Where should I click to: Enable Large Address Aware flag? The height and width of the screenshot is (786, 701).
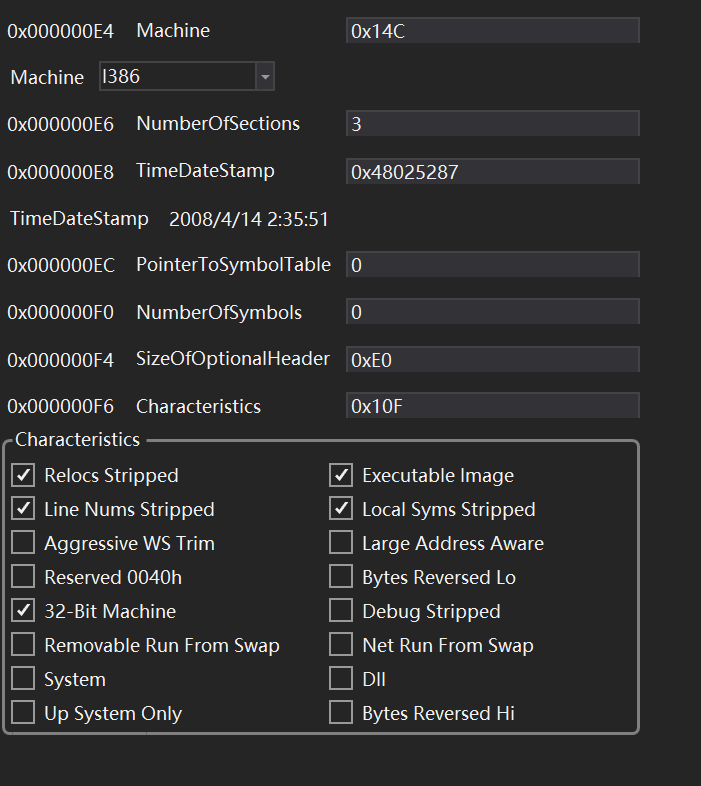[341, 543]
